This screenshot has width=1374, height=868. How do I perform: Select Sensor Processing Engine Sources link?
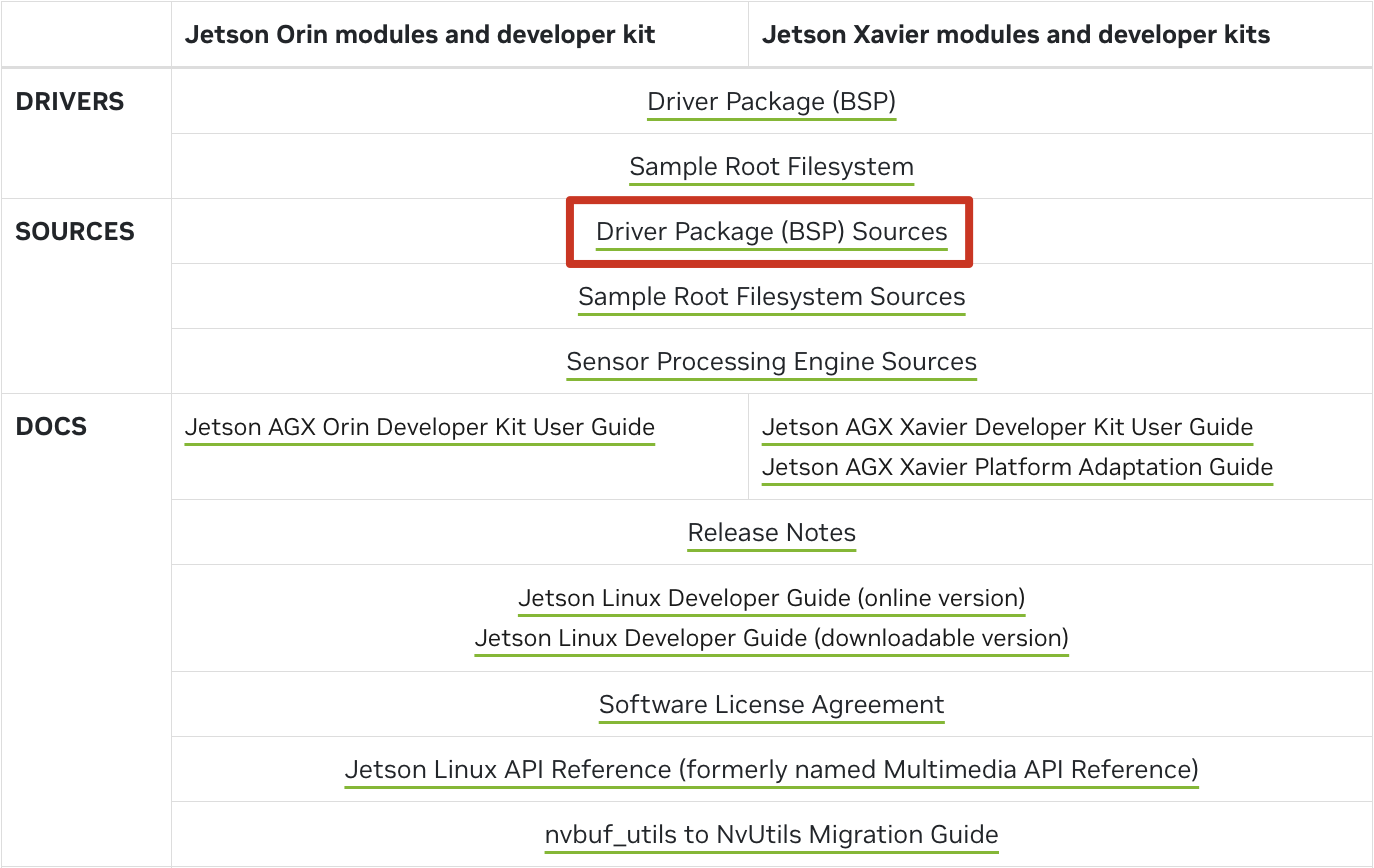pos(771,362)
